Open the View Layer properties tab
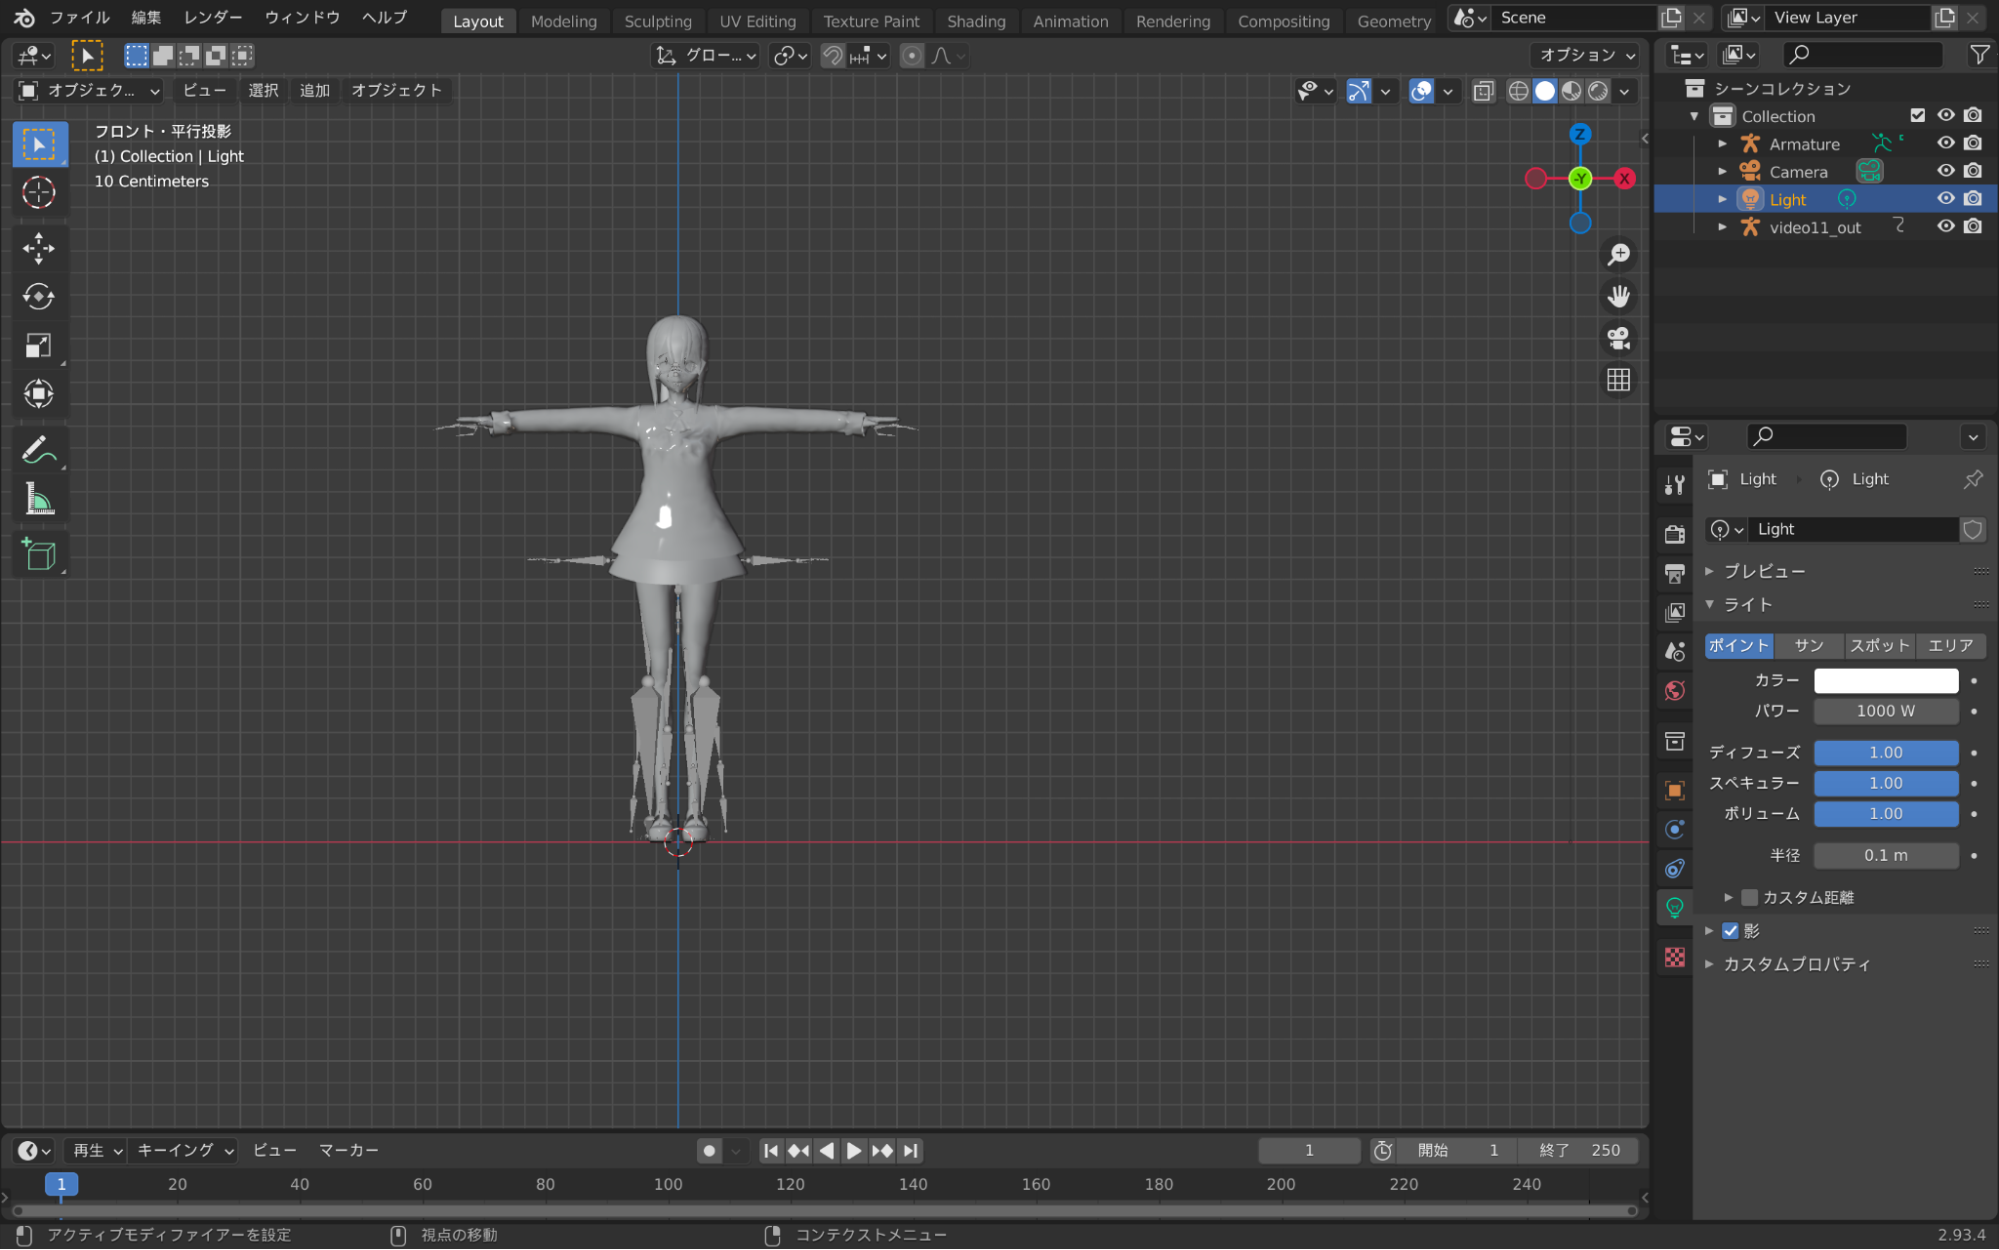The height and width of the screenshot is (1250, 1999). click(1675, 613)
